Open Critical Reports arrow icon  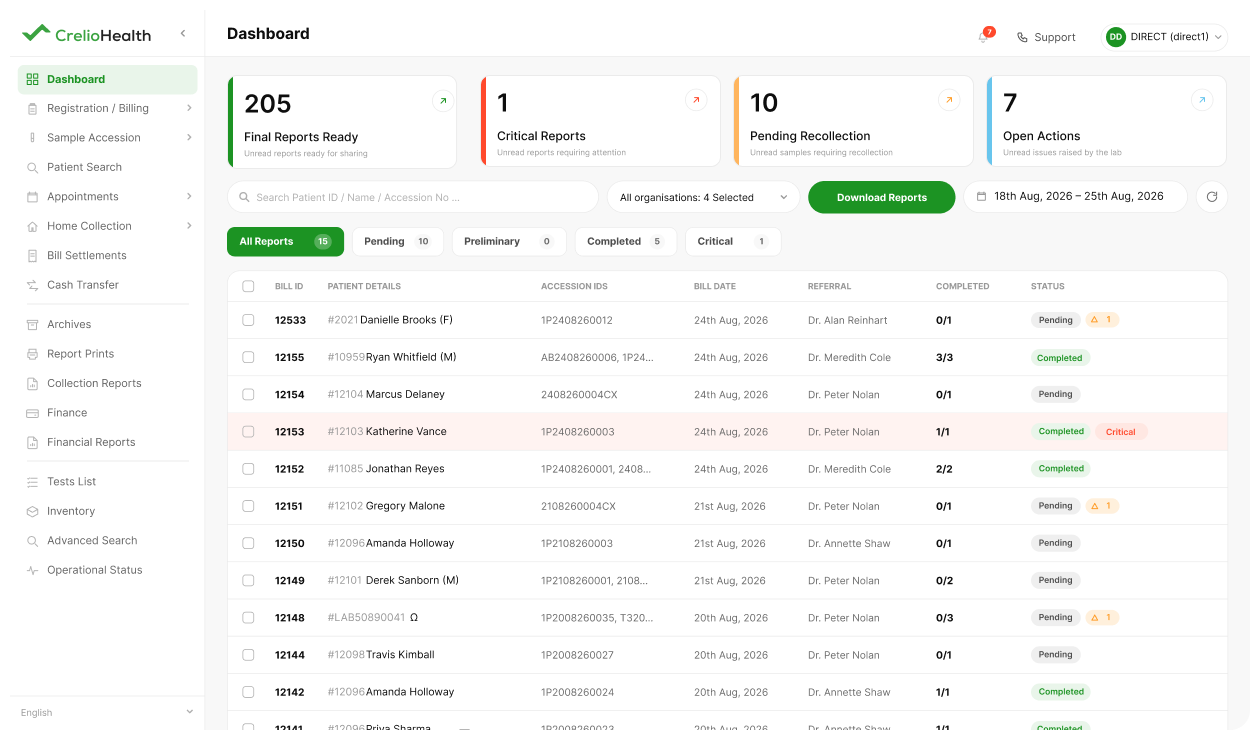[x=696, y=100]
